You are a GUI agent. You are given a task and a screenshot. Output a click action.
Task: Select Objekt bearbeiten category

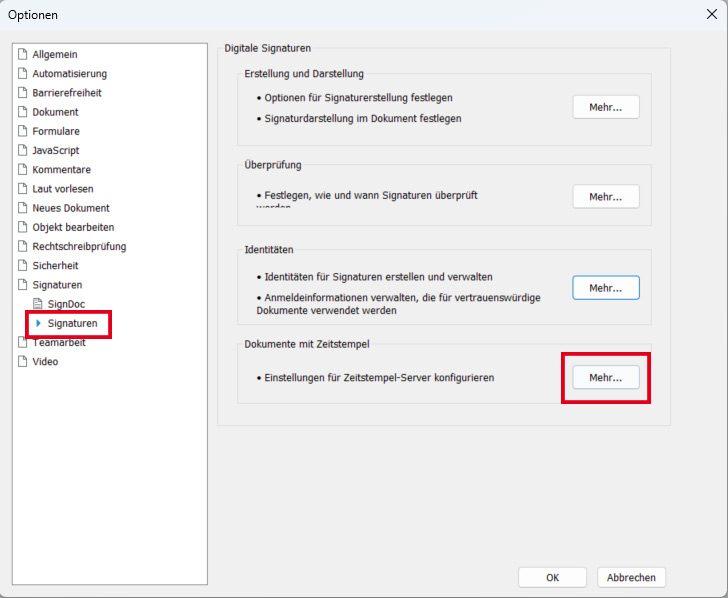pos(73,227)
